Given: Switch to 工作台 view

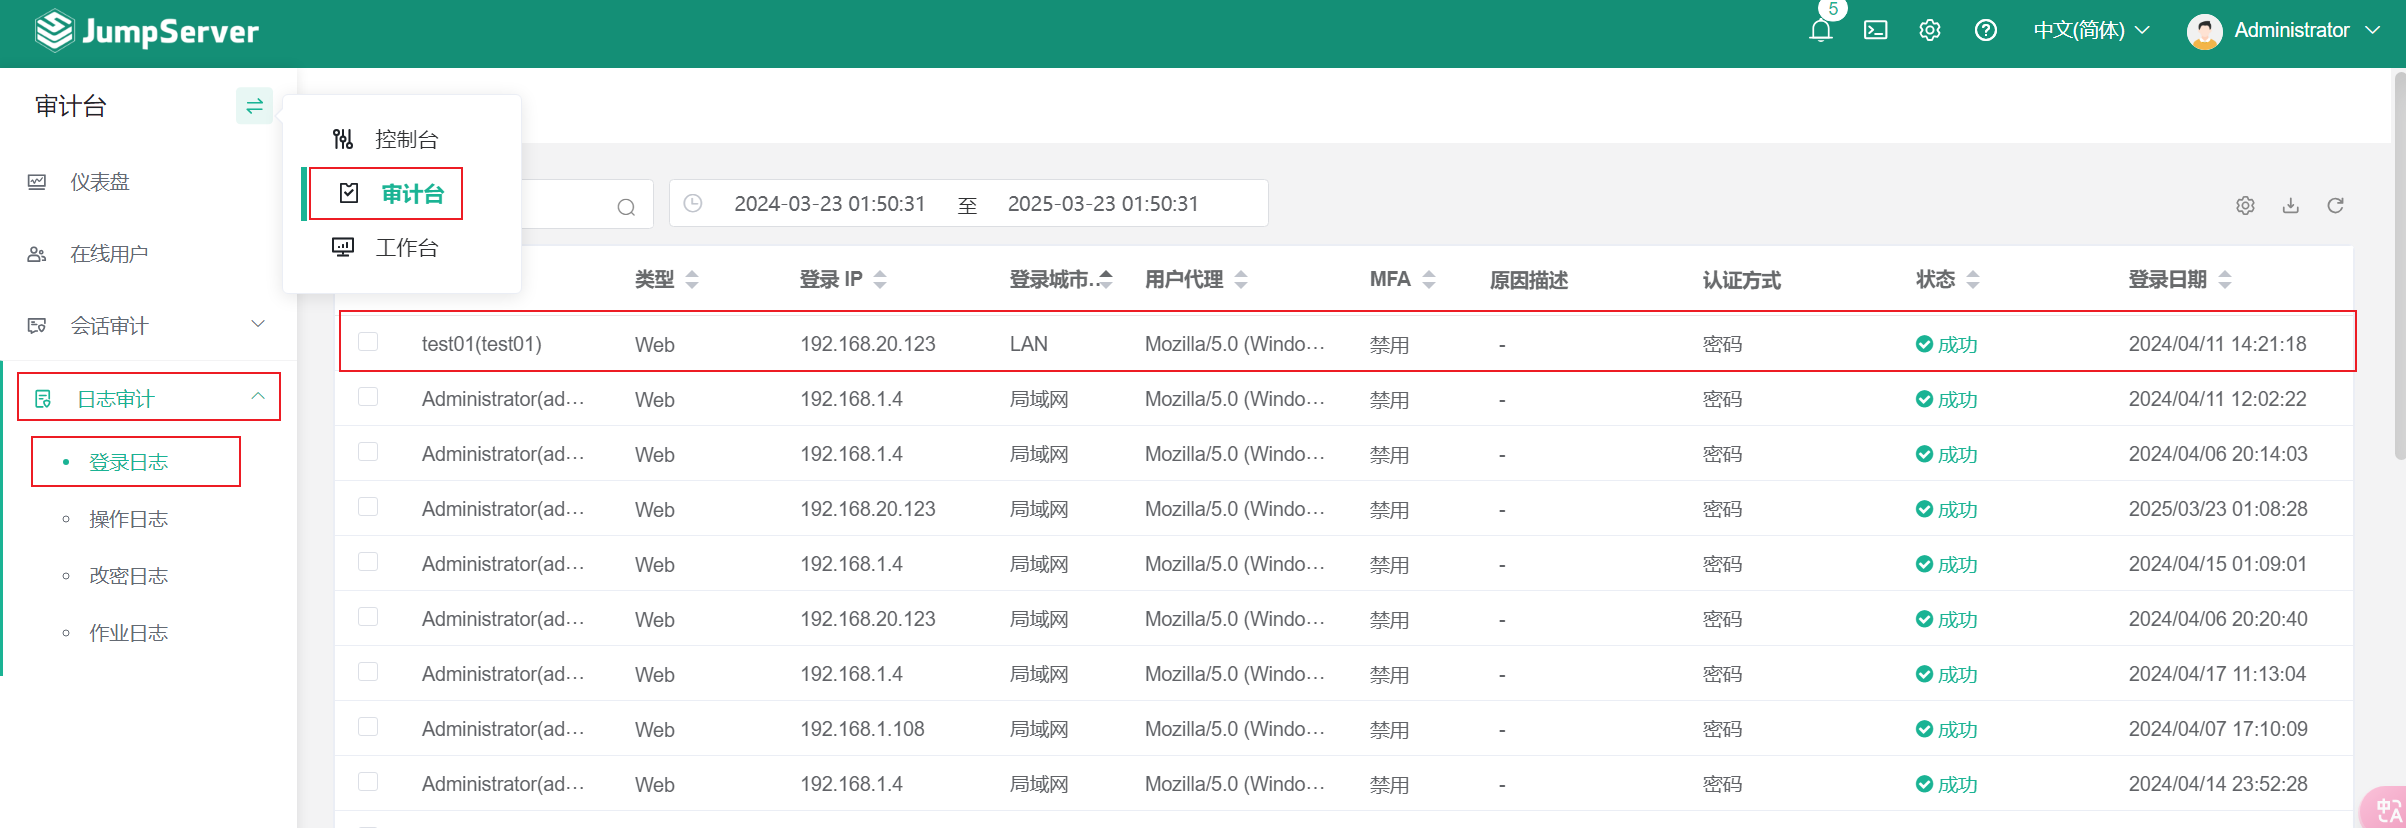Looking at the screenshot, I should tap(407, 247).
